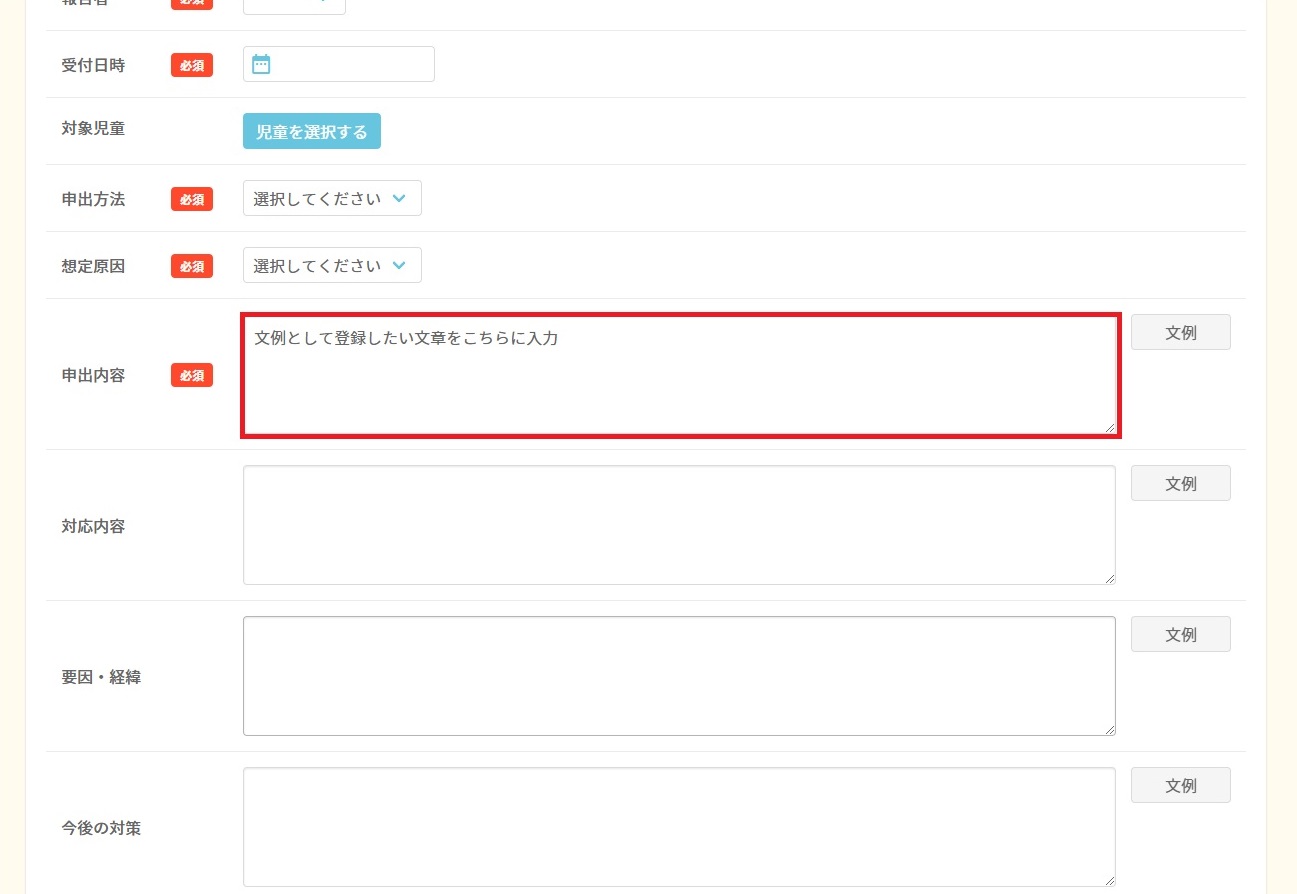This screenshot has height=894, width=1297.
Task: Click the calendar icon in 受付日時 field
Action: tap(261, 64)
